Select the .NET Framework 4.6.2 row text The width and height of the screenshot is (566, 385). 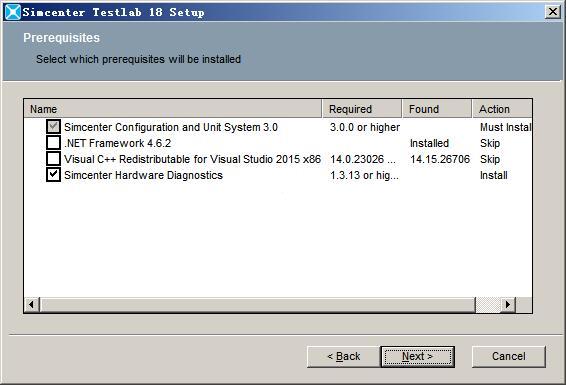coord(118,143)
